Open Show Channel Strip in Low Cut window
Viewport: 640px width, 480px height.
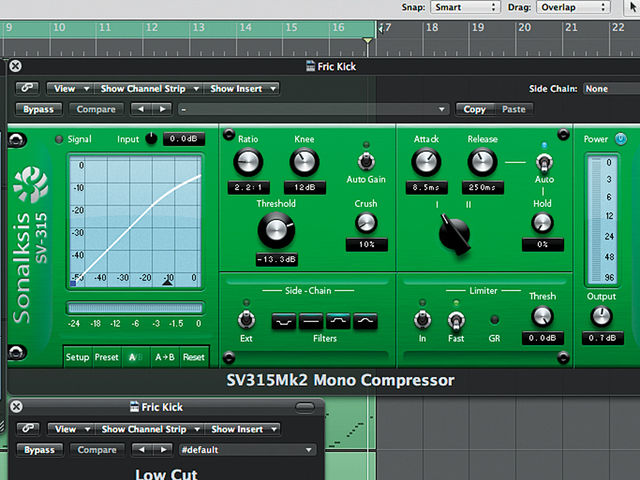click(150, 429)
